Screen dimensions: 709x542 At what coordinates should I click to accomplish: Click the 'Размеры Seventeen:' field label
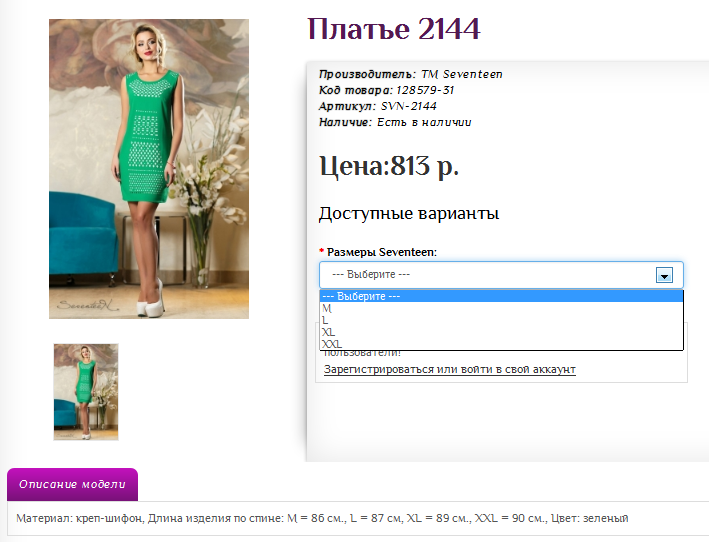pos(382,252)
